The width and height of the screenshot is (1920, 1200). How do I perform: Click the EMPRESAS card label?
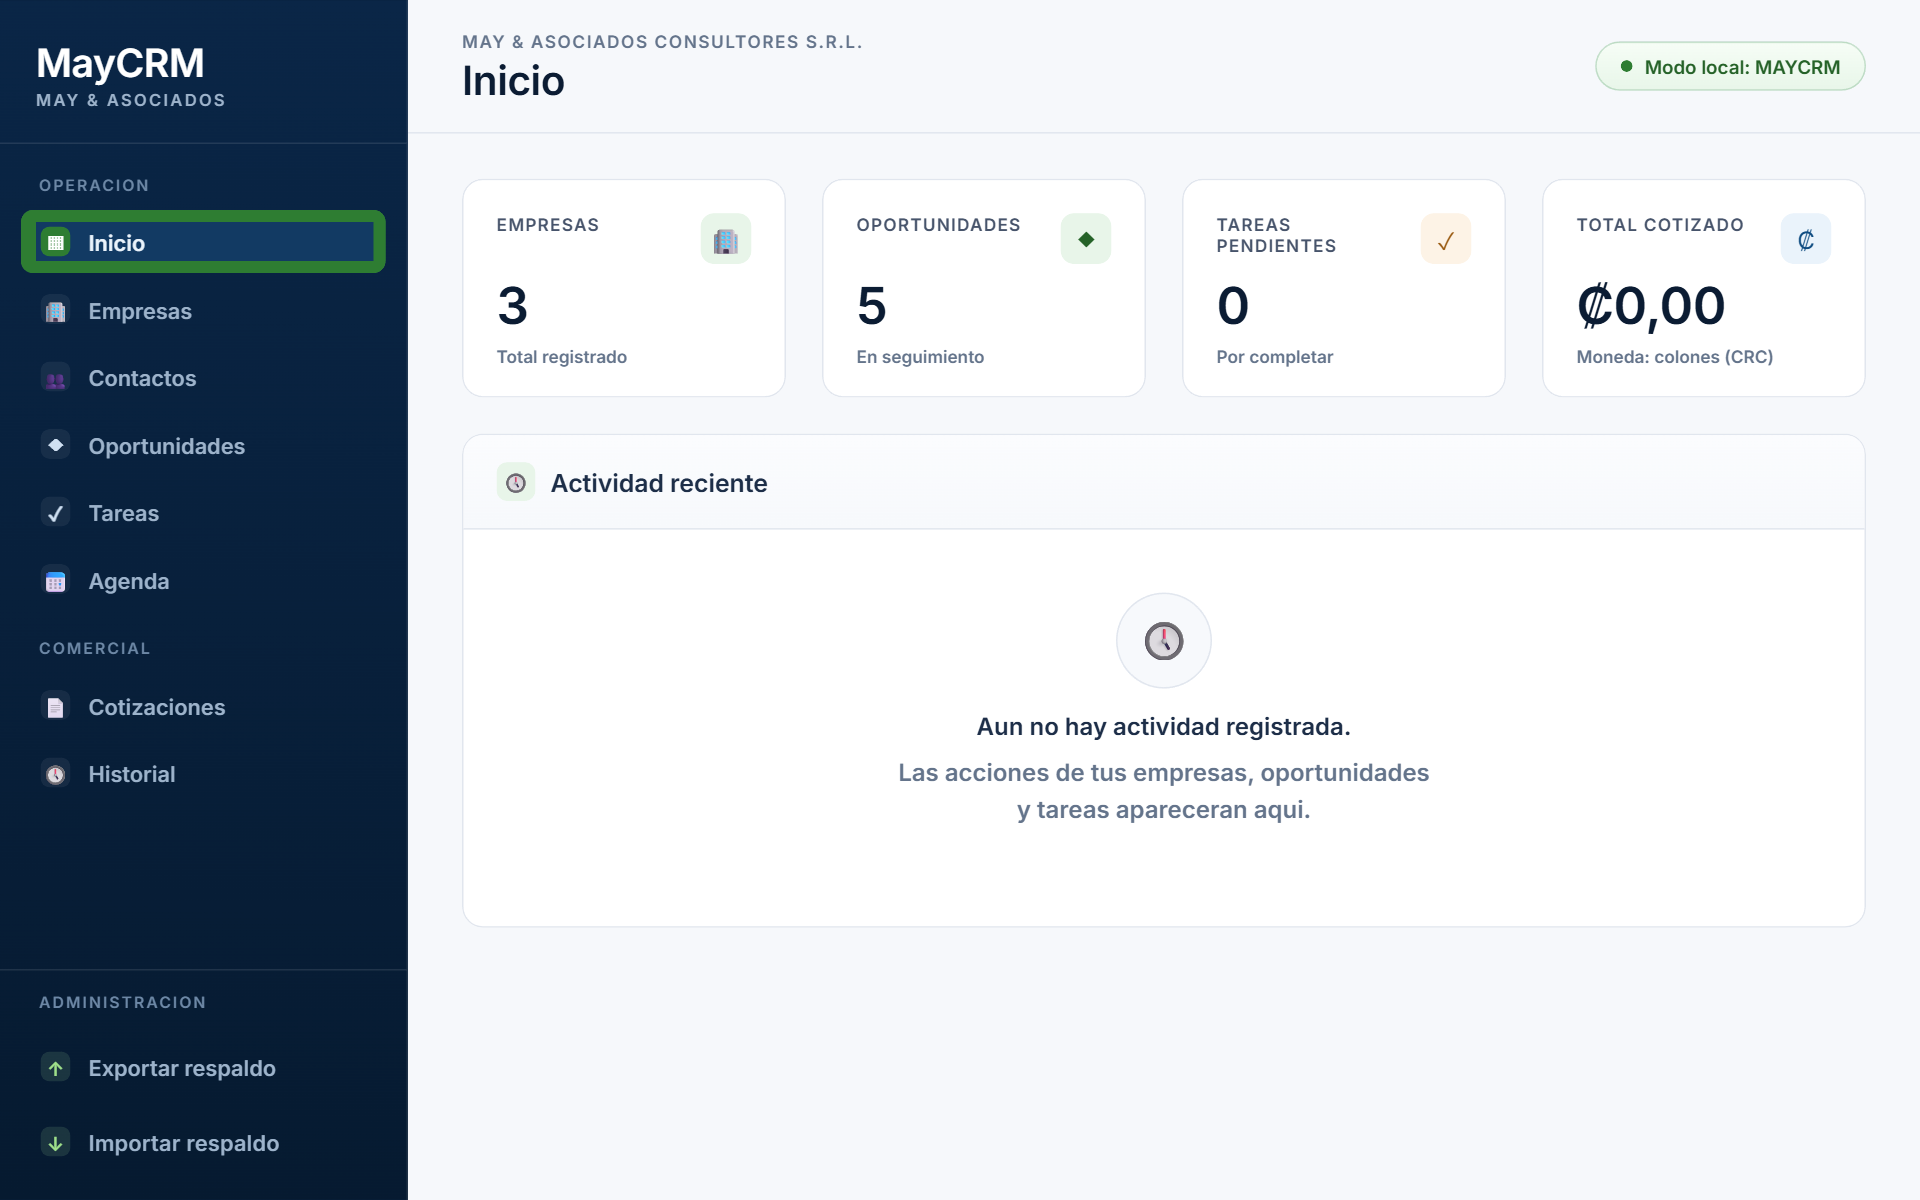548,225
